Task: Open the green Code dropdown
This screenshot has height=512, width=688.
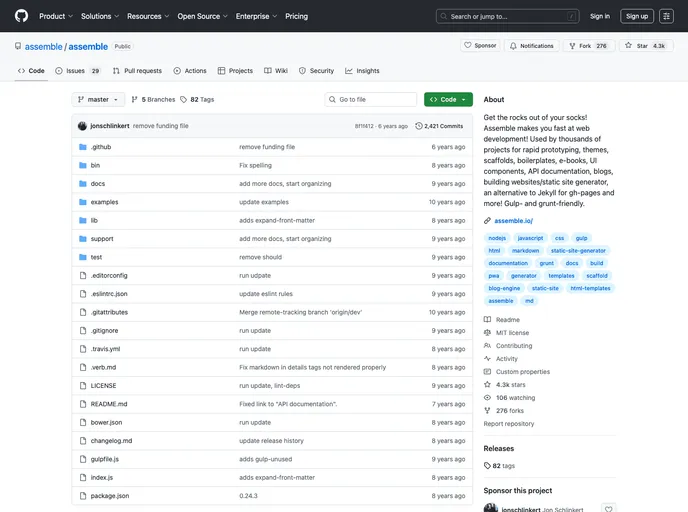Action: click(448, 100)
